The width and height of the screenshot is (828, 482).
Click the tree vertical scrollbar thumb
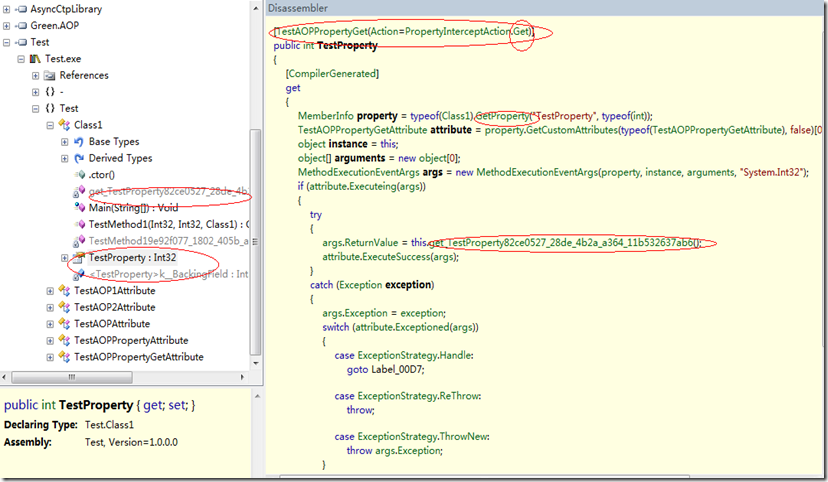256,242
